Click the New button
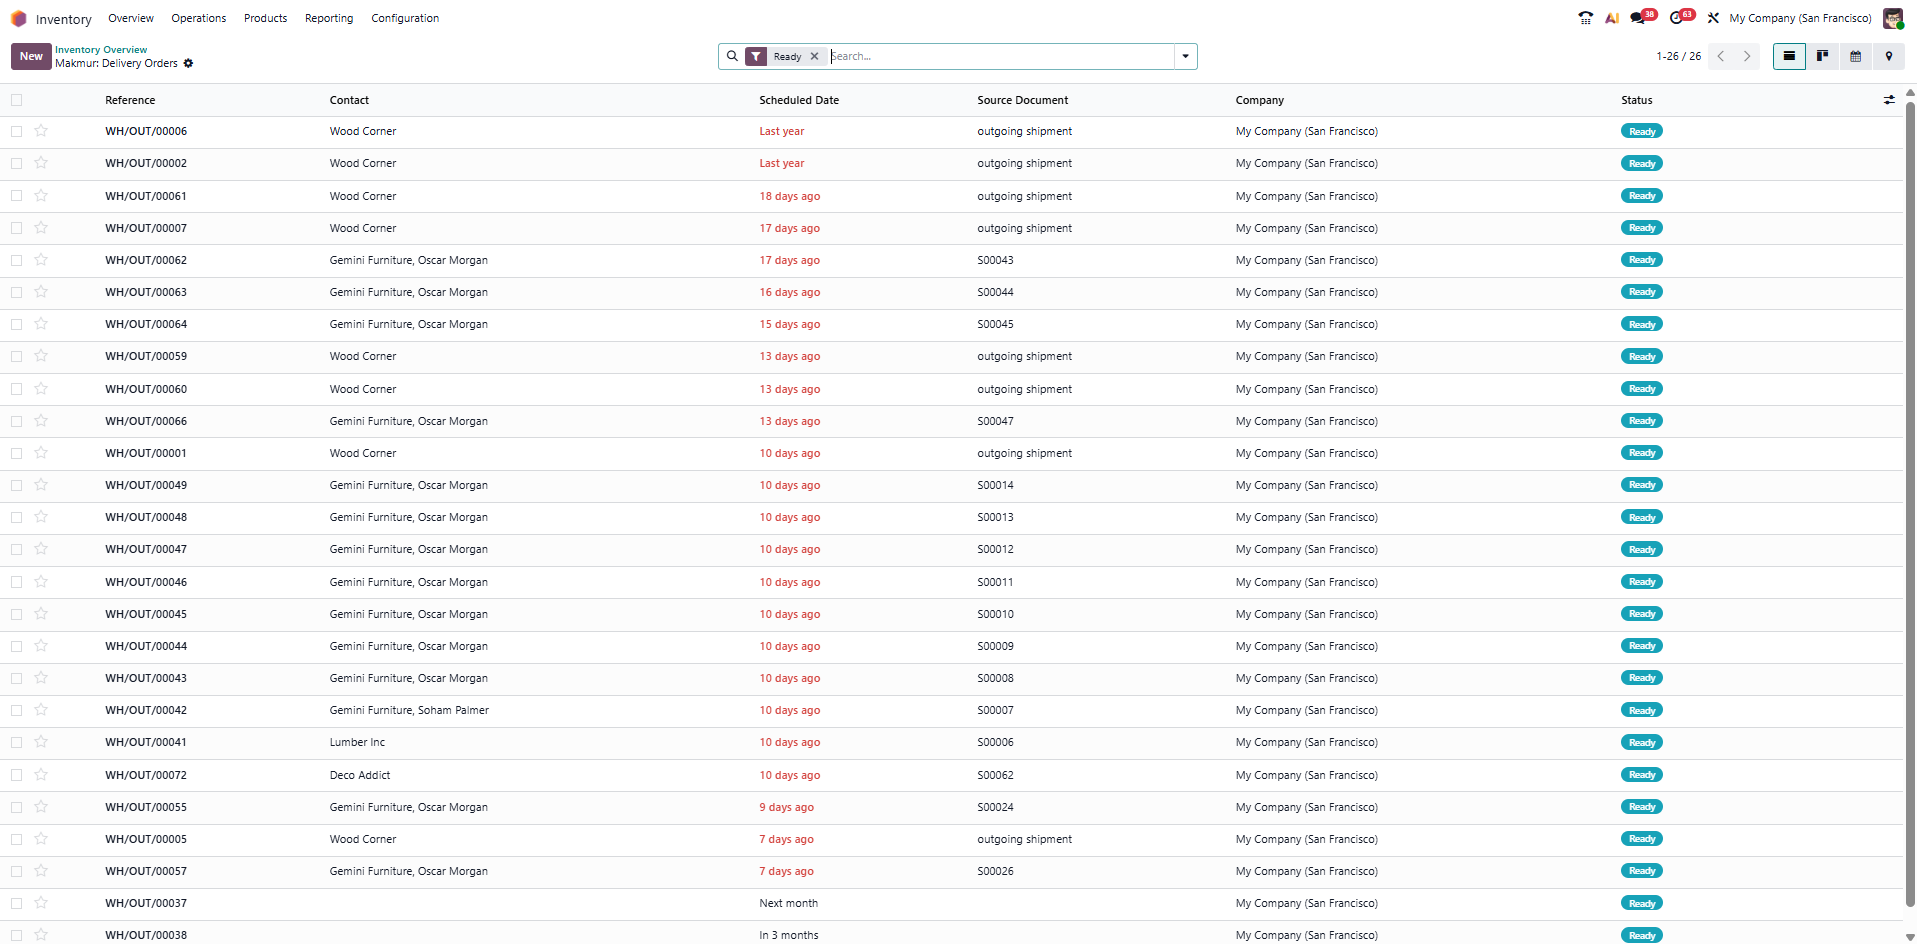Screen dimensions: 1917x944 30,56
